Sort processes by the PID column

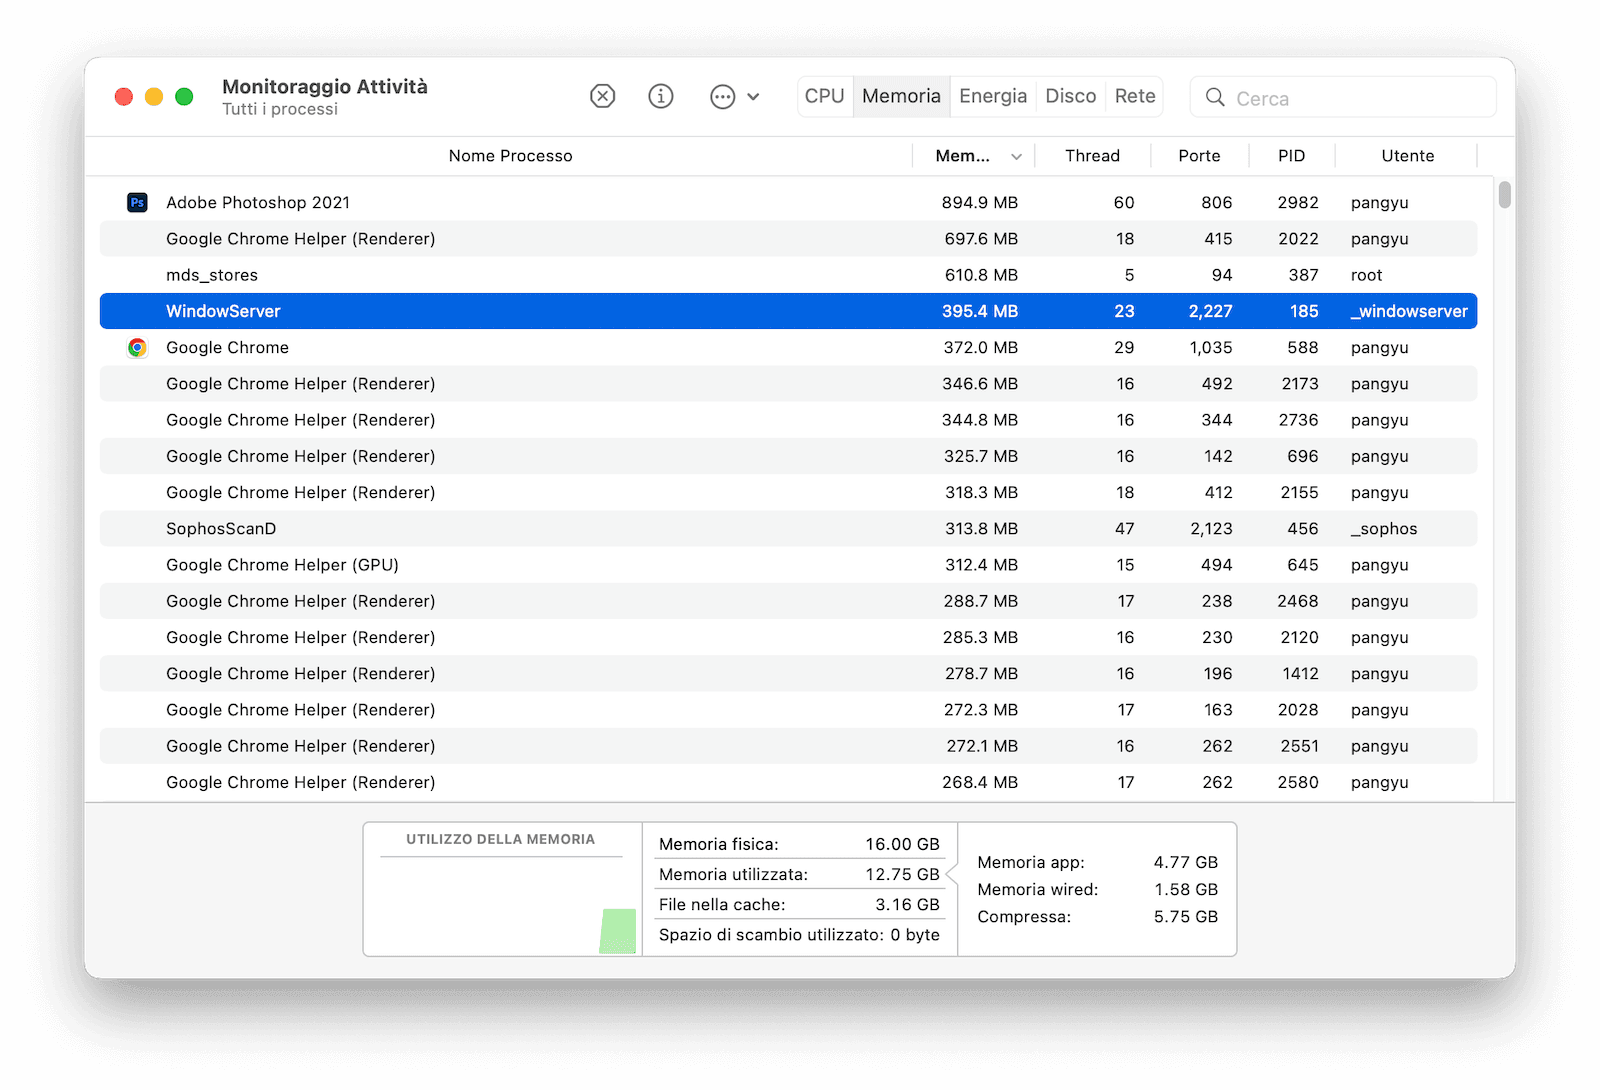tap(1291, 156)
